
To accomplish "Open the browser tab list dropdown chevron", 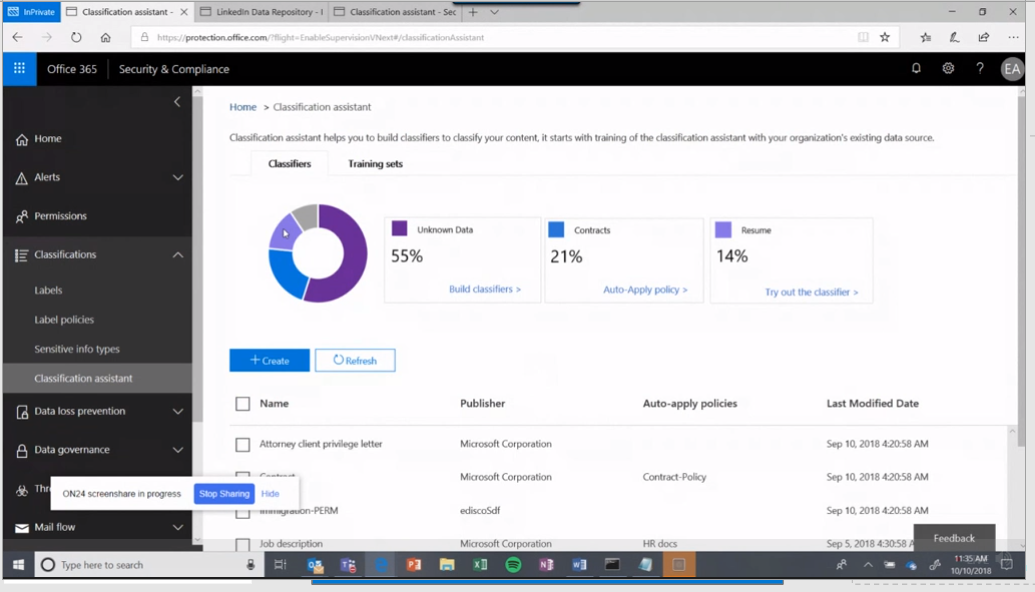I will [494, 12].
